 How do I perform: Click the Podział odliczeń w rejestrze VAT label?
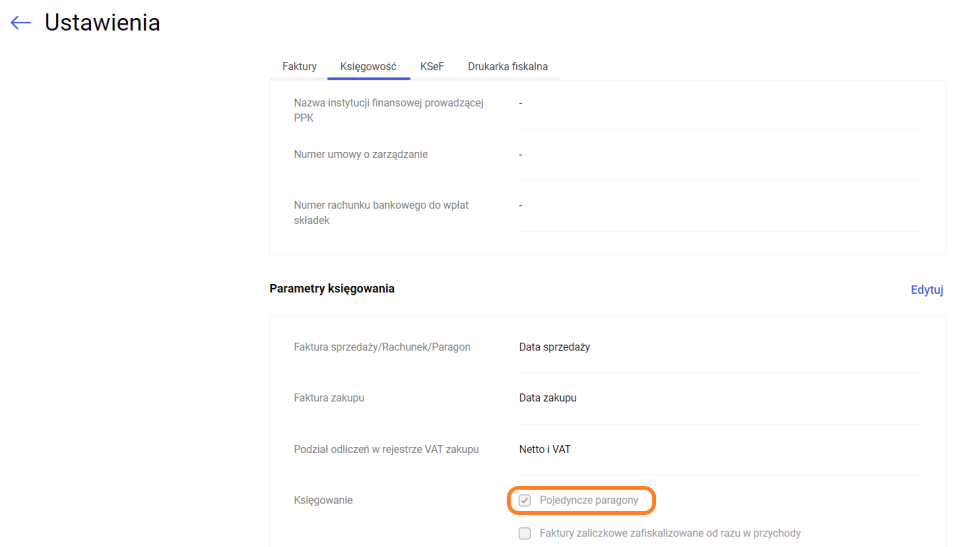[386, 450]
